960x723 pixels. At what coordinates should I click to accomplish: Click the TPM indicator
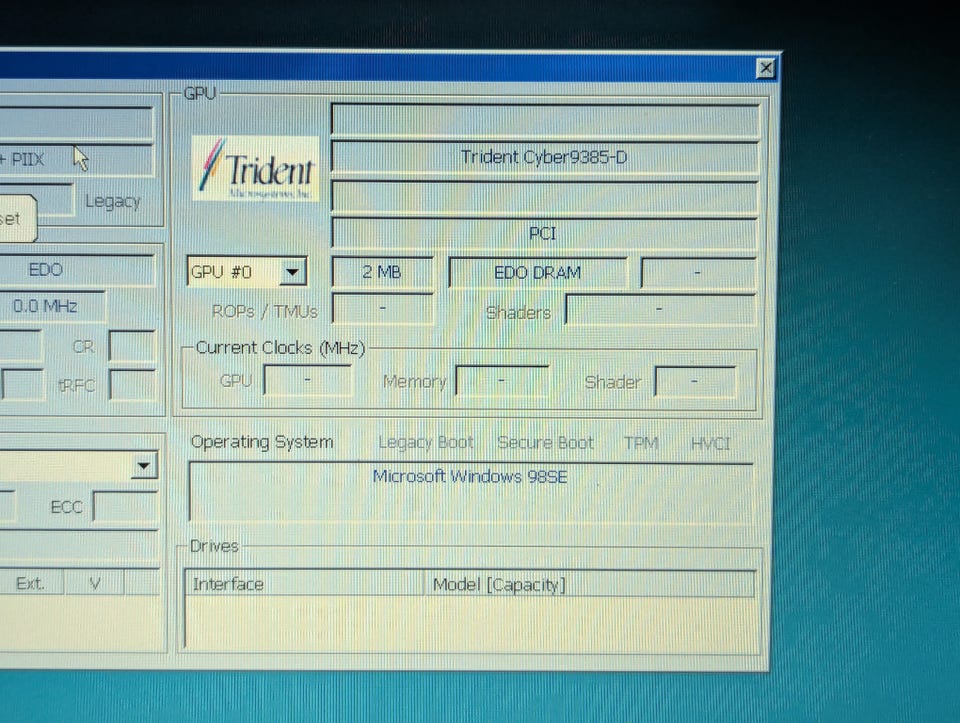[x=641, y=443]
